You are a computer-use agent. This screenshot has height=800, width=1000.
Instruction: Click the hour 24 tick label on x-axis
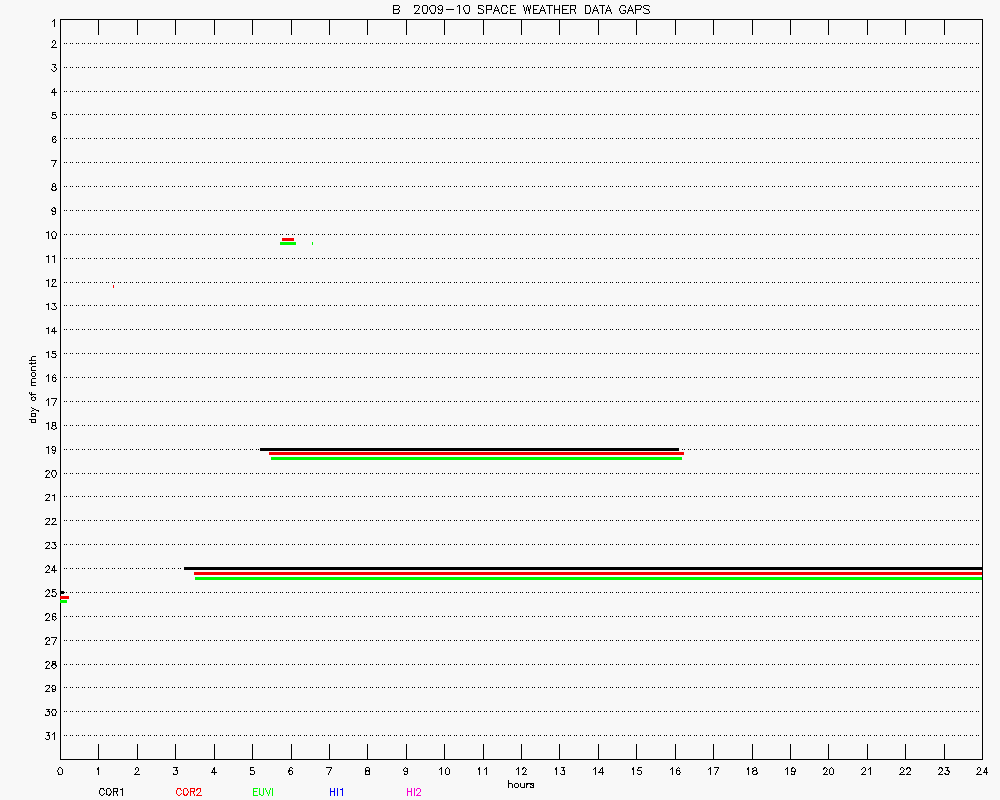(x=981, y=772)
